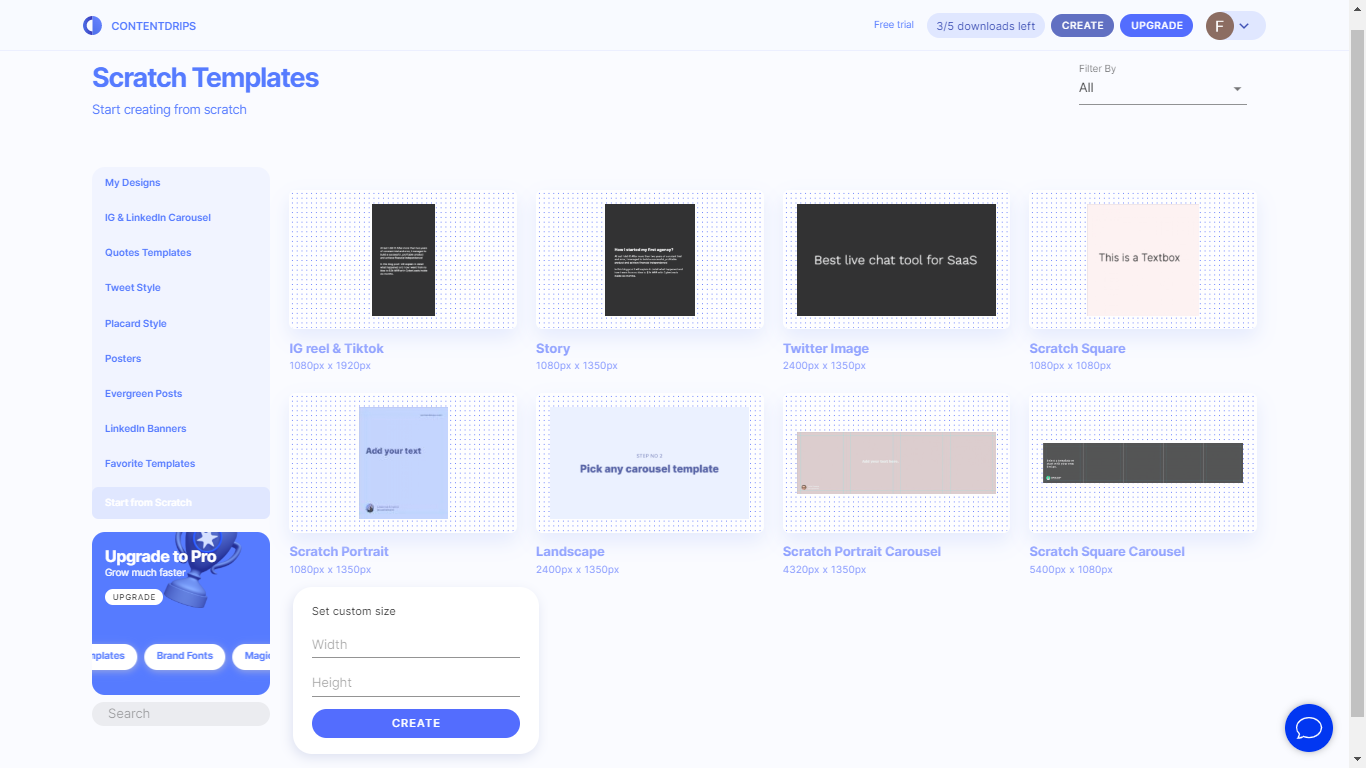Screen dimensions: 1366x768
Task: Click the UPGRADE button in header
Action: click(1156, 26)
